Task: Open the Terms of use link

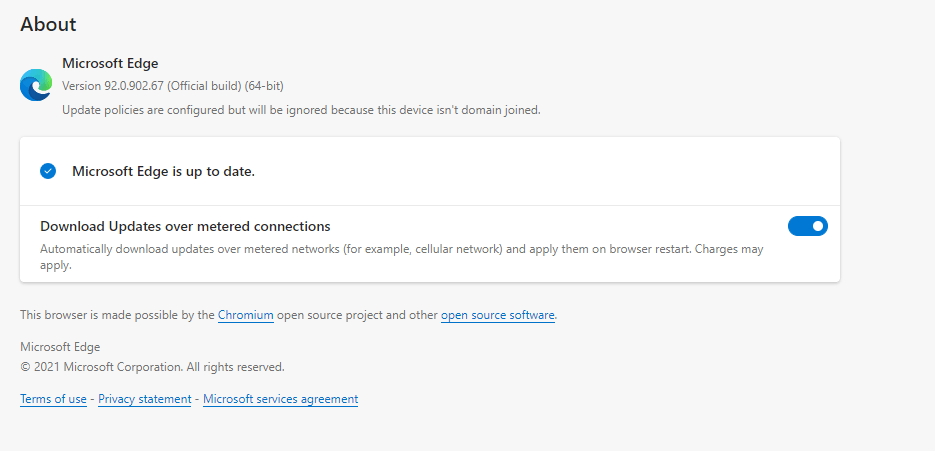Action: click(x=53, y=399)
